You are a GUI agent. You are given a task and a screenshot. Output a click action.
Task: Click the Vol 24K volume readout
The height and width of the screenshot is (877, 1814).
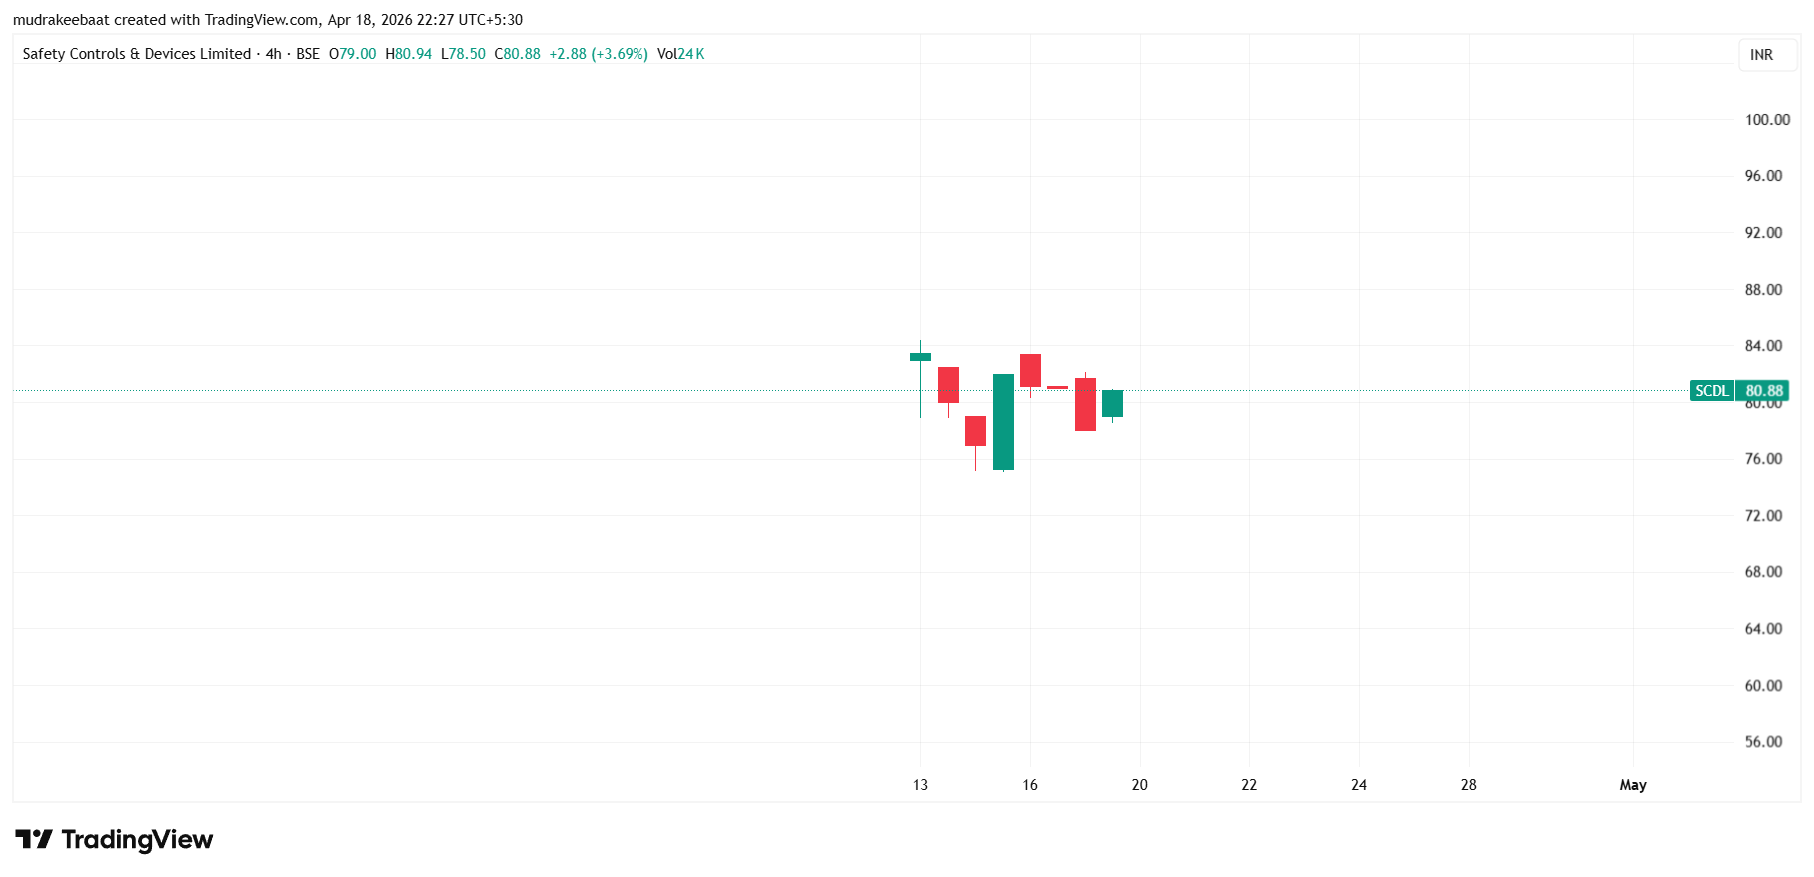pos(681,54)
